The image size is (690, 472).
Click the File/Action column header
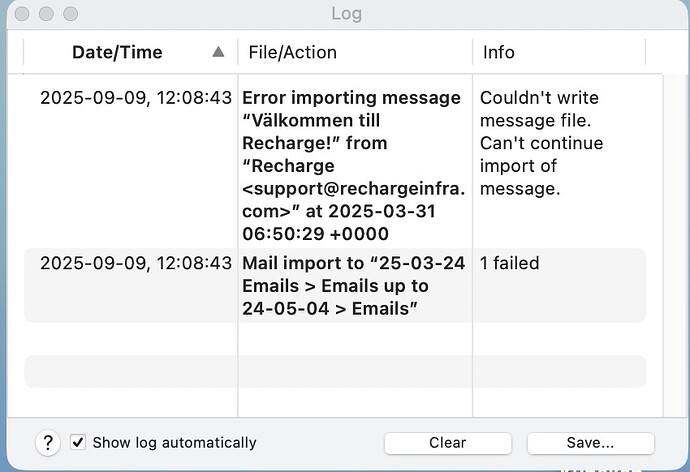pyautogui.click(x=293, y=52)
